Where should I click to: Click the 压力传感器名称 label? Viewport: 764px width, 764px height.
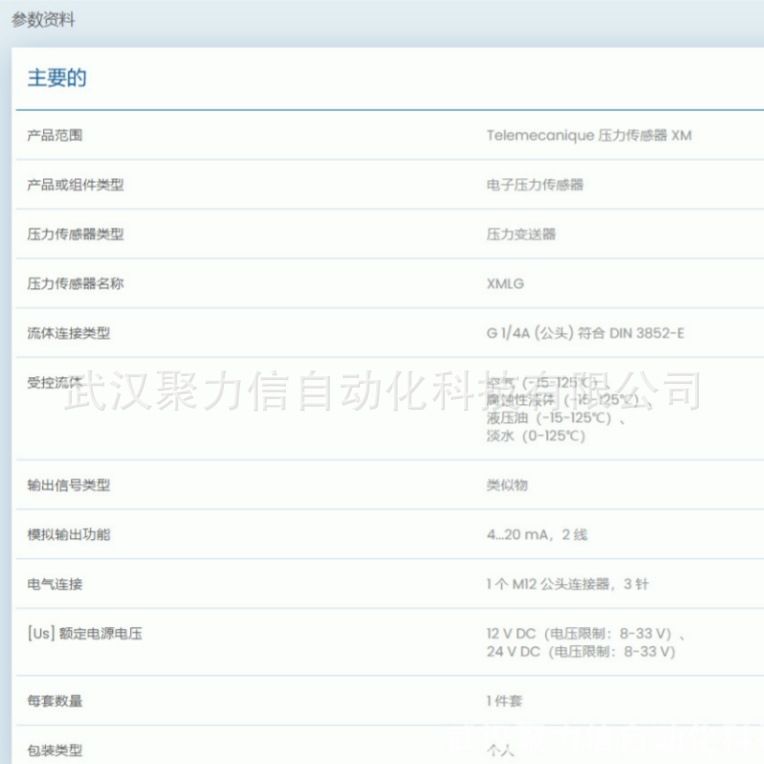coord(75,283)
